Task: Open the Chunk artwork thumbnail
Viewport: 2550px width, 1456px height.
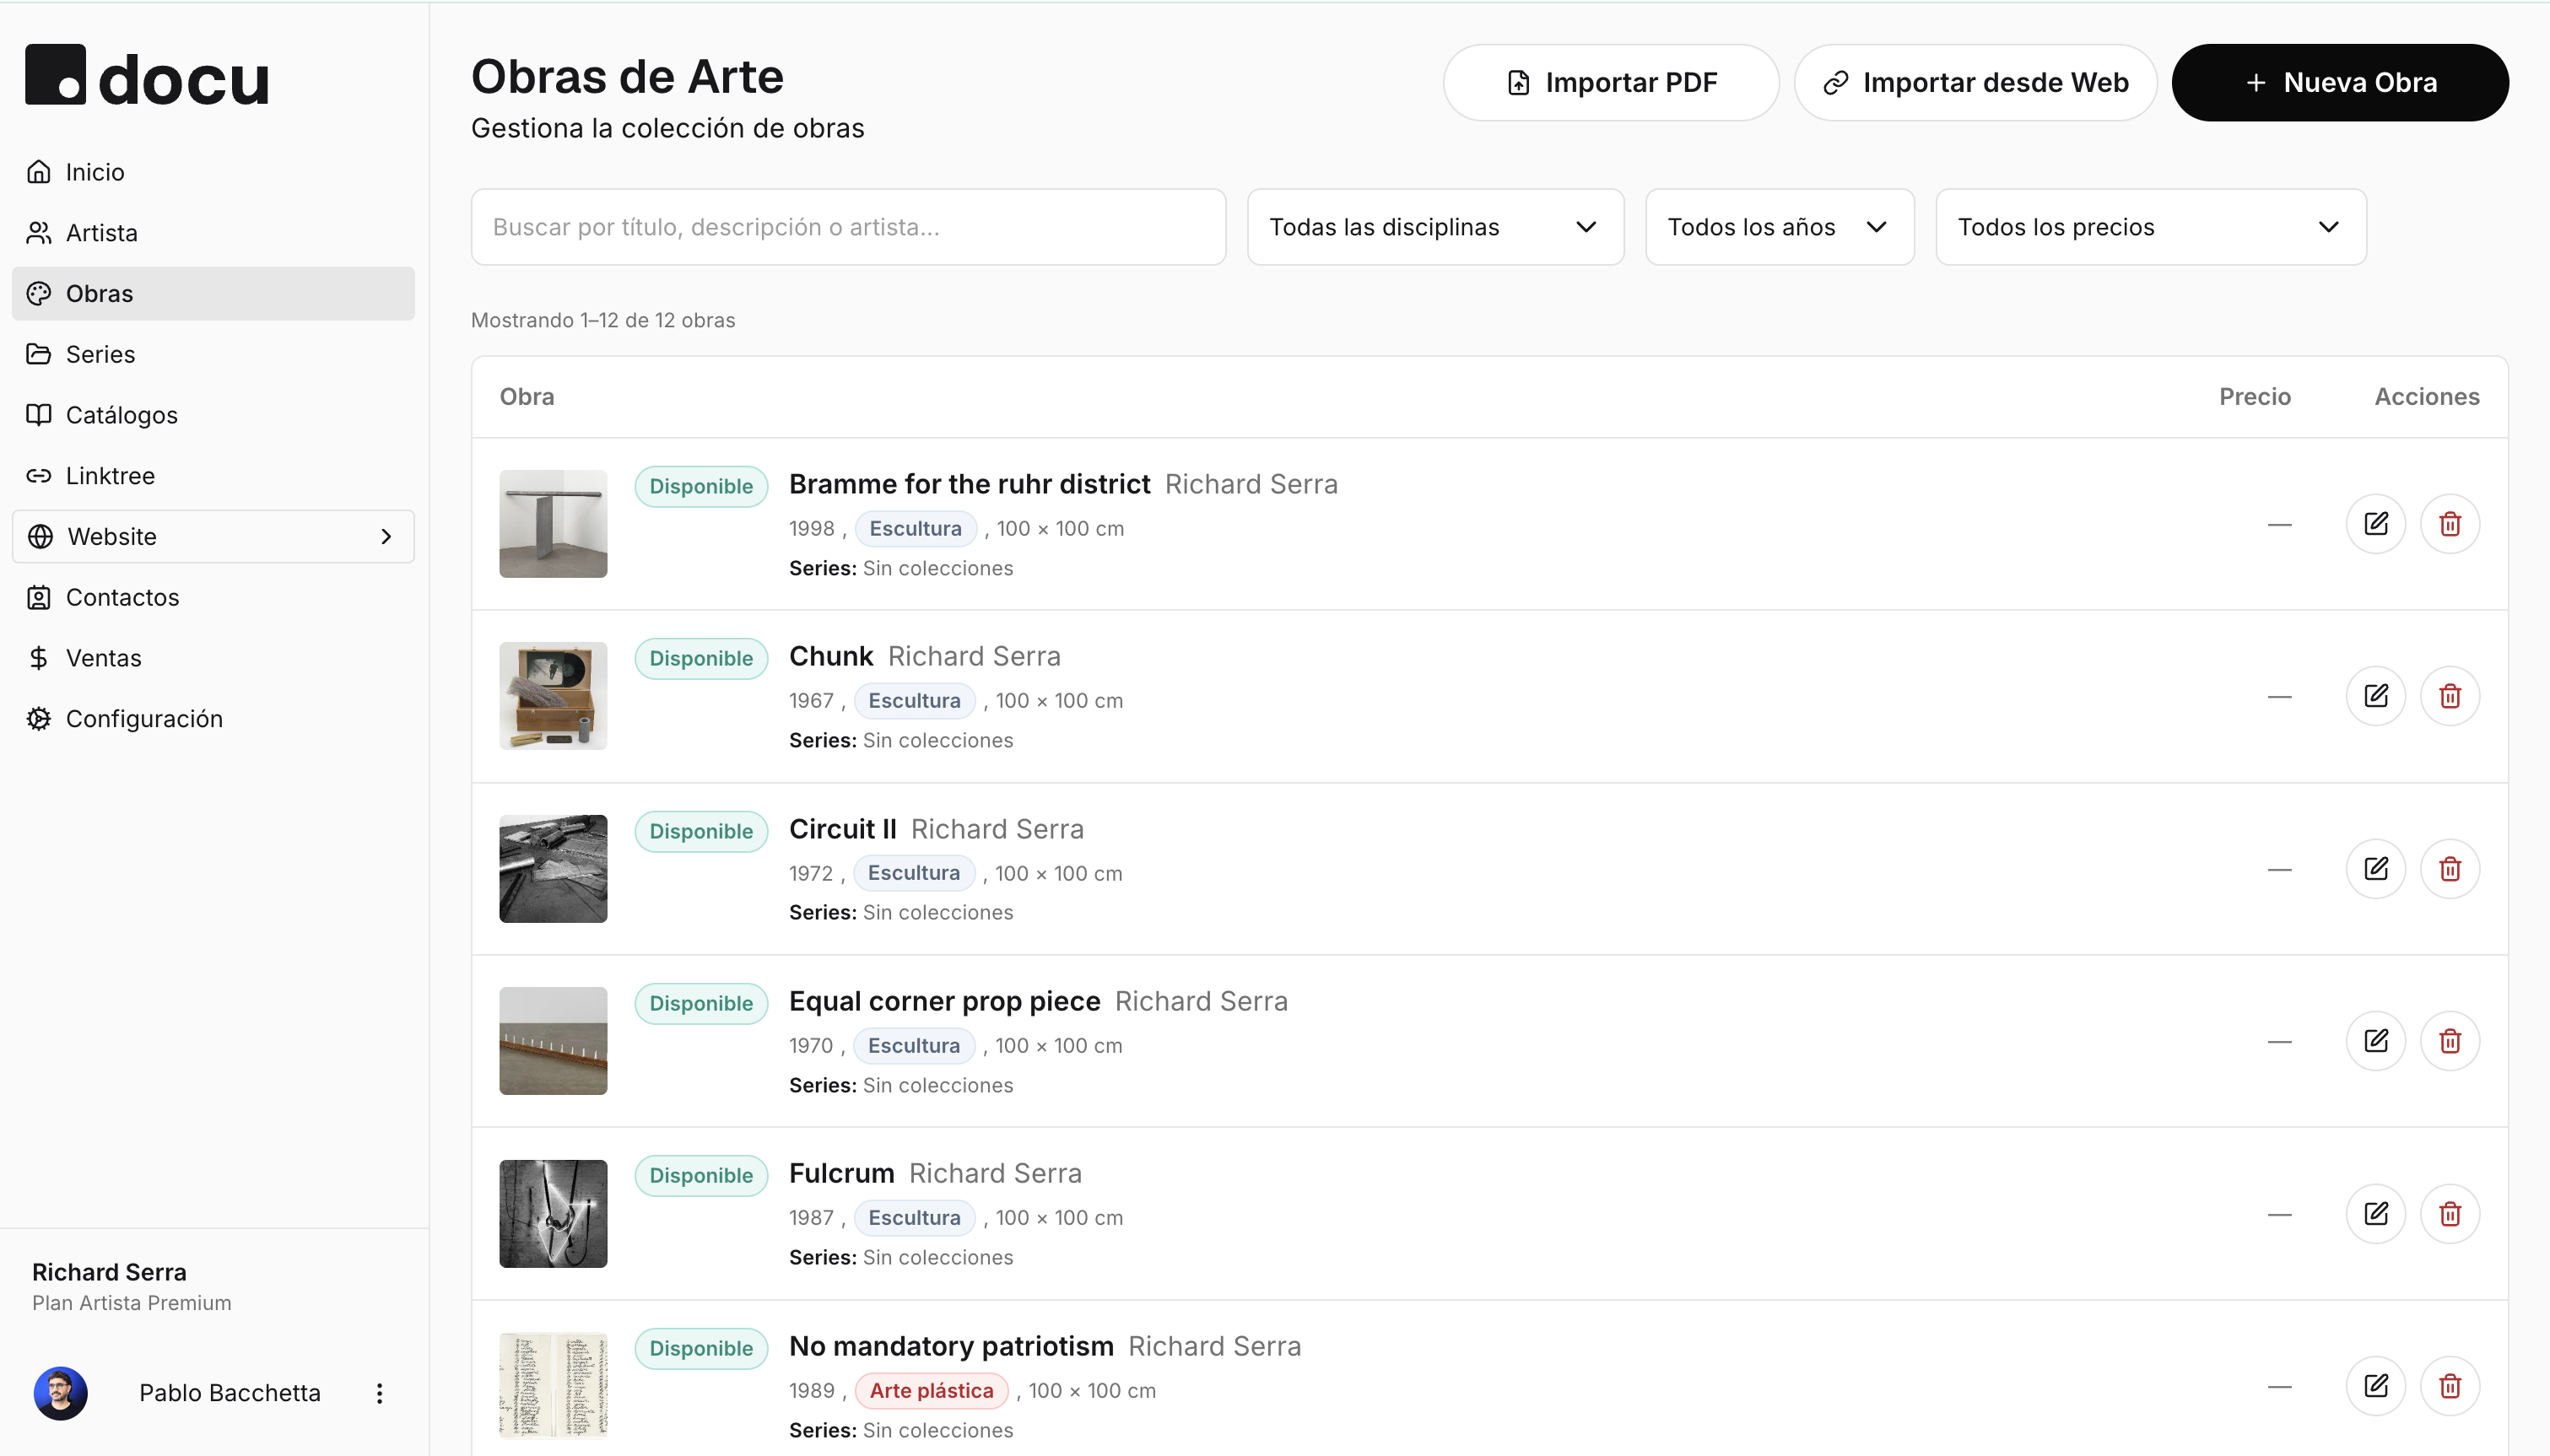Action: tap(553, 696)
